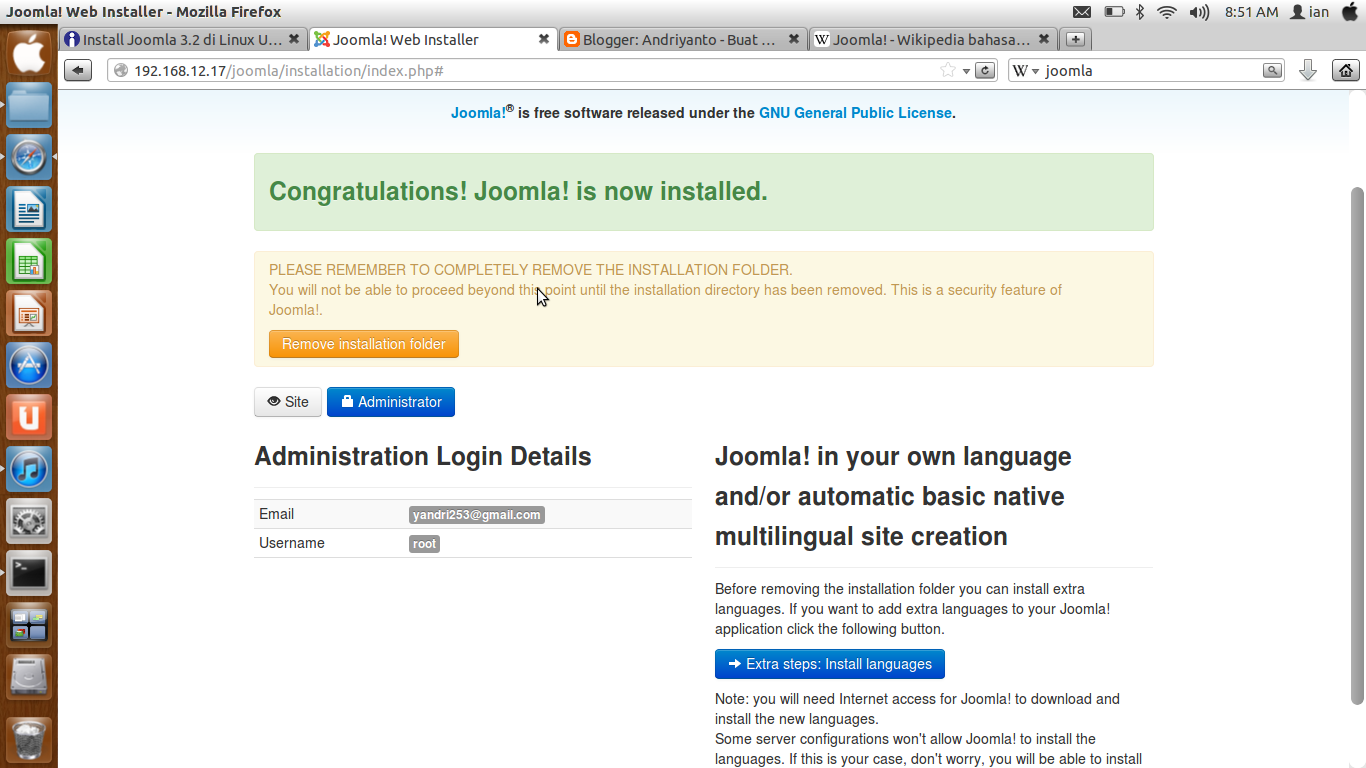Click 'Extra steps: Install languages' button

point(830,664)
